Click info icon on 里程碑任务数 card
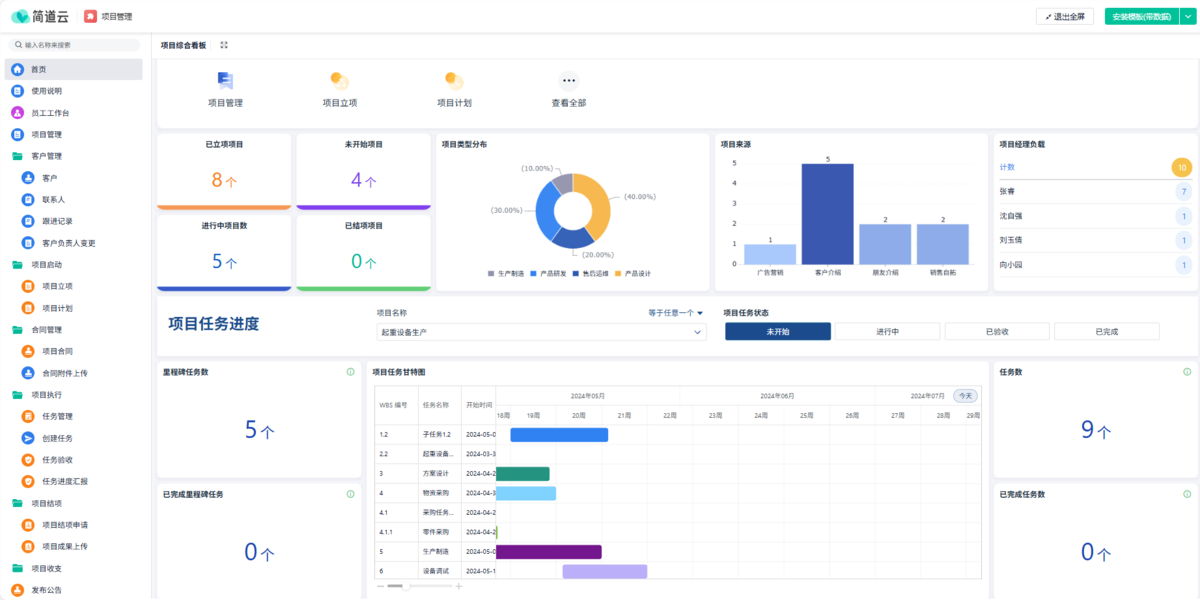This screenshot has height=600, width=1200. tap(350, 372)
